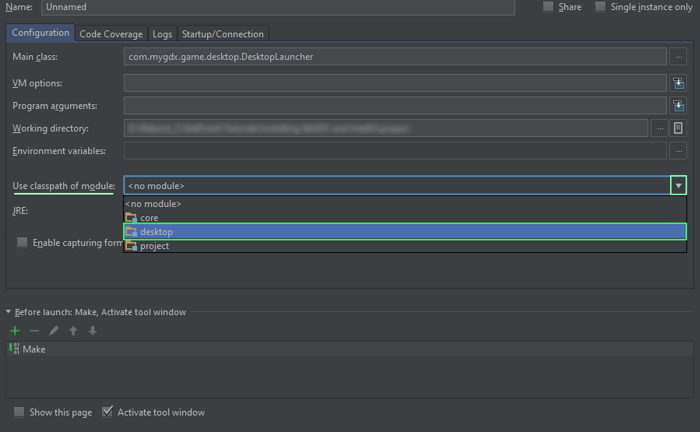Viewport: 700px width, 432px height.
Task: Click the add (+) before-launch task icon
Action: 15,331
